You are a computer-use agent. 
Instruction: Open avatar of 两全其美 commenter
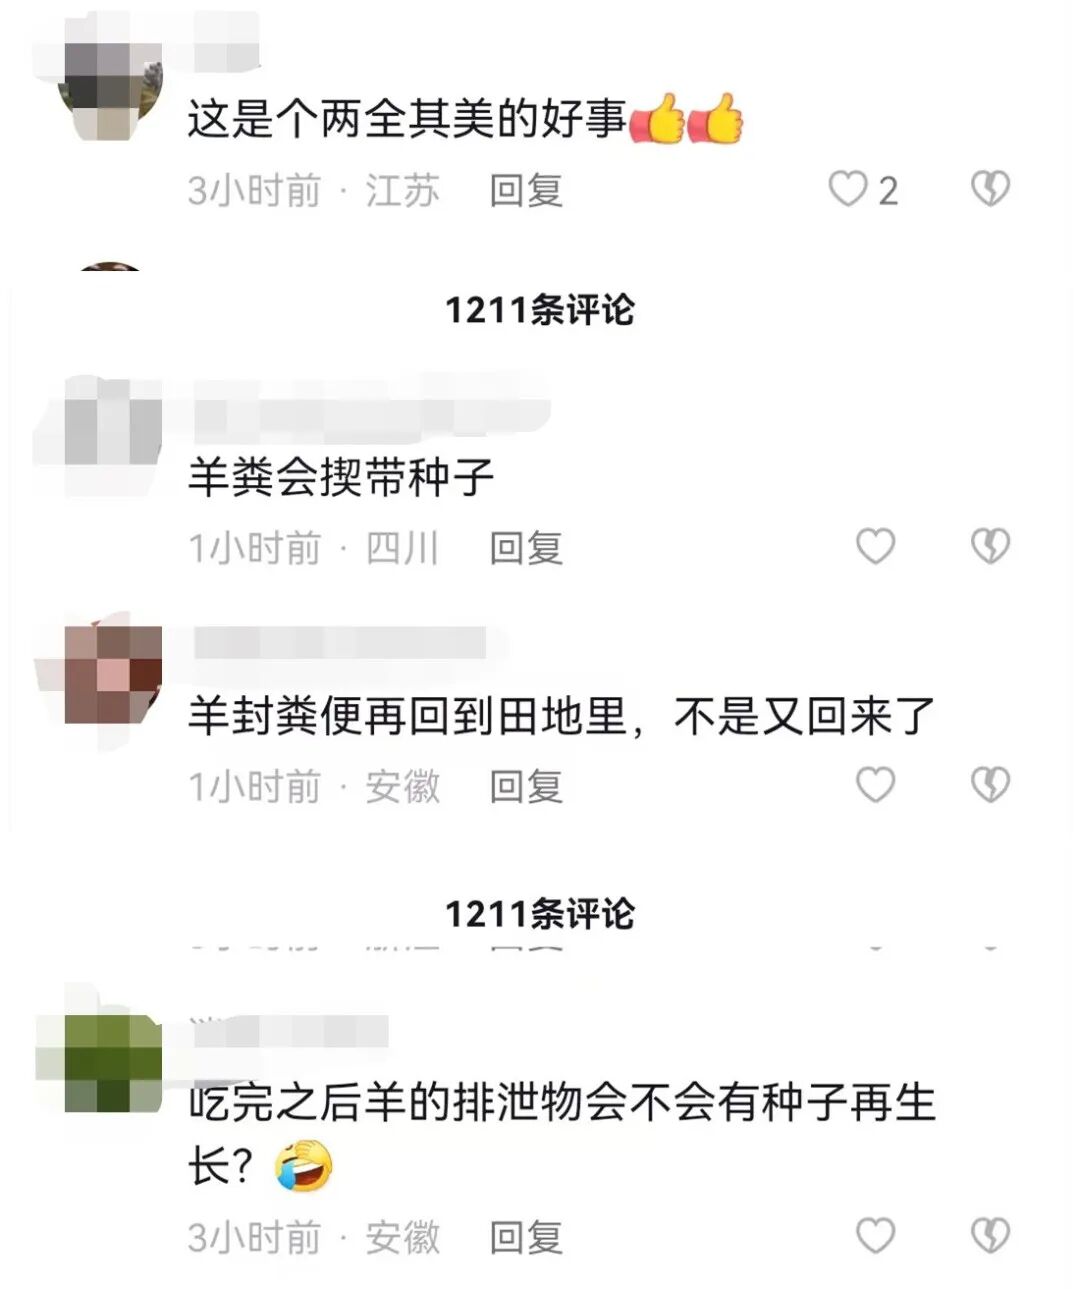pyautogui.click(x=111, y=91)
